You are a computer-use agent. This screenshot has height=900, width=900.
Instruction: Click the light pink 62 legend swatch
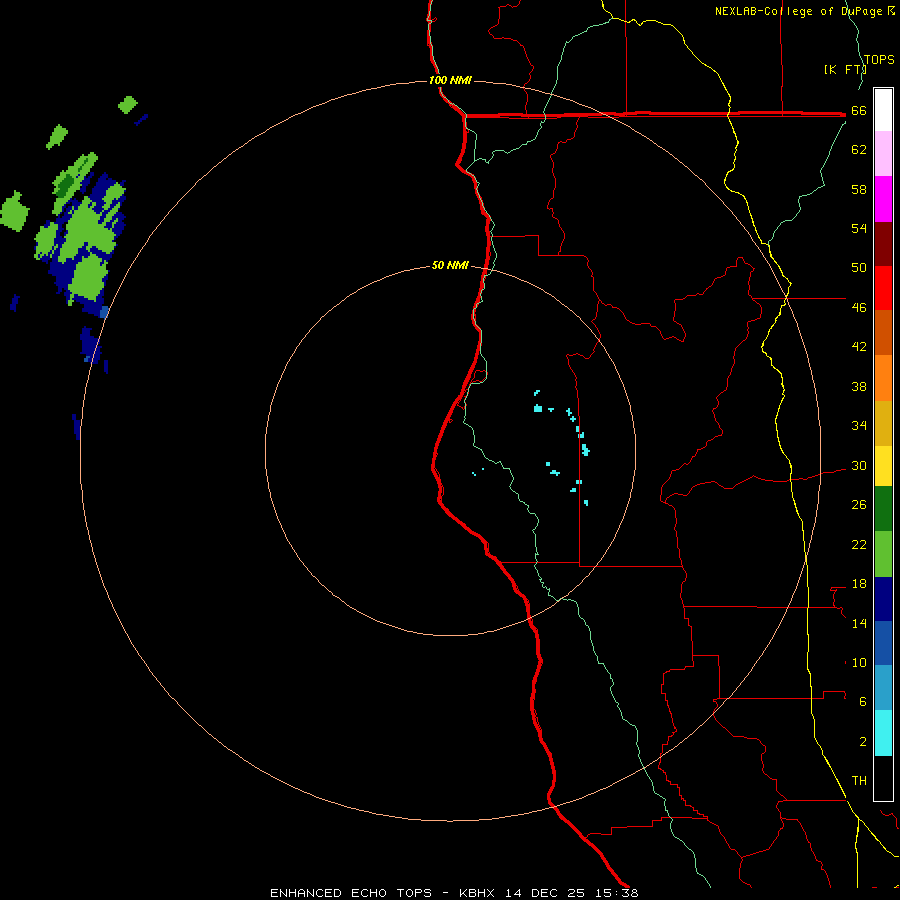point(883,154)
